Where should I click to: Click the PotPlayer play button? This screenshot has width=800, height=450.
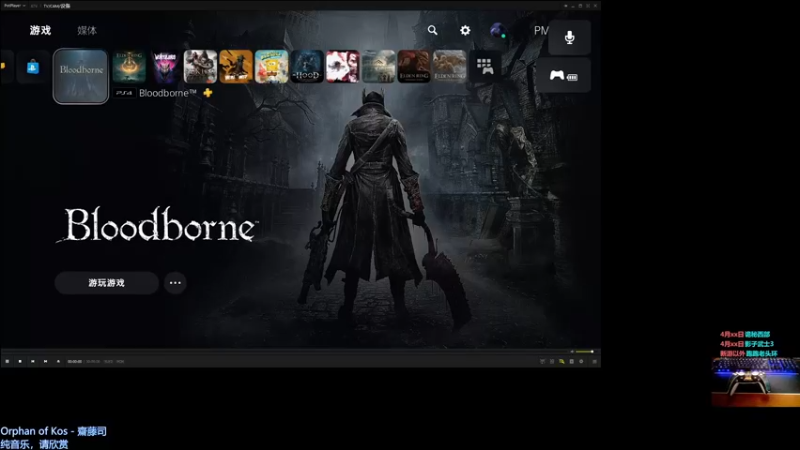(7, 361)
